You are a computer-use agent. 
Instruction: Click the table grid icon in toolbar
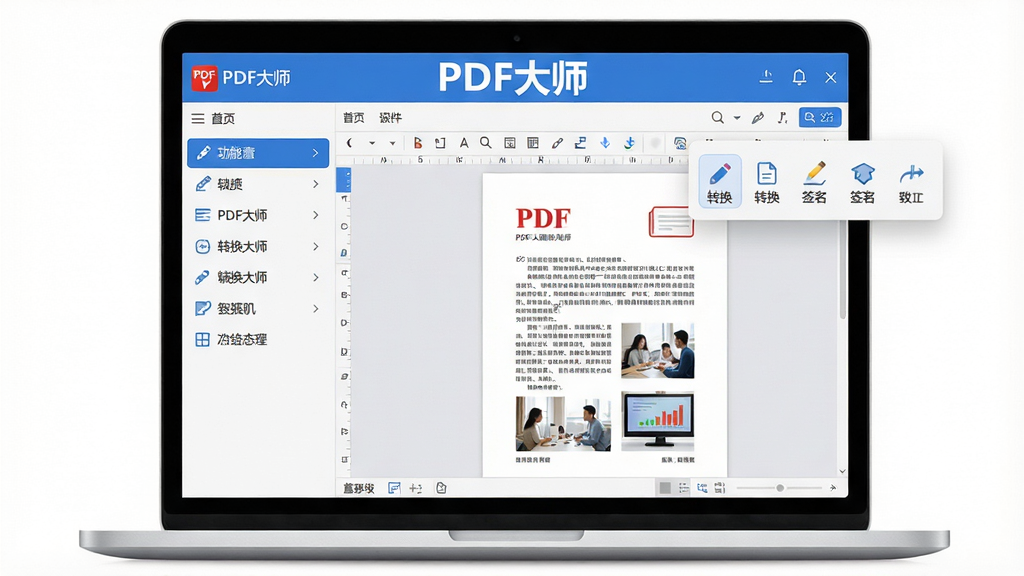(533, 142)
